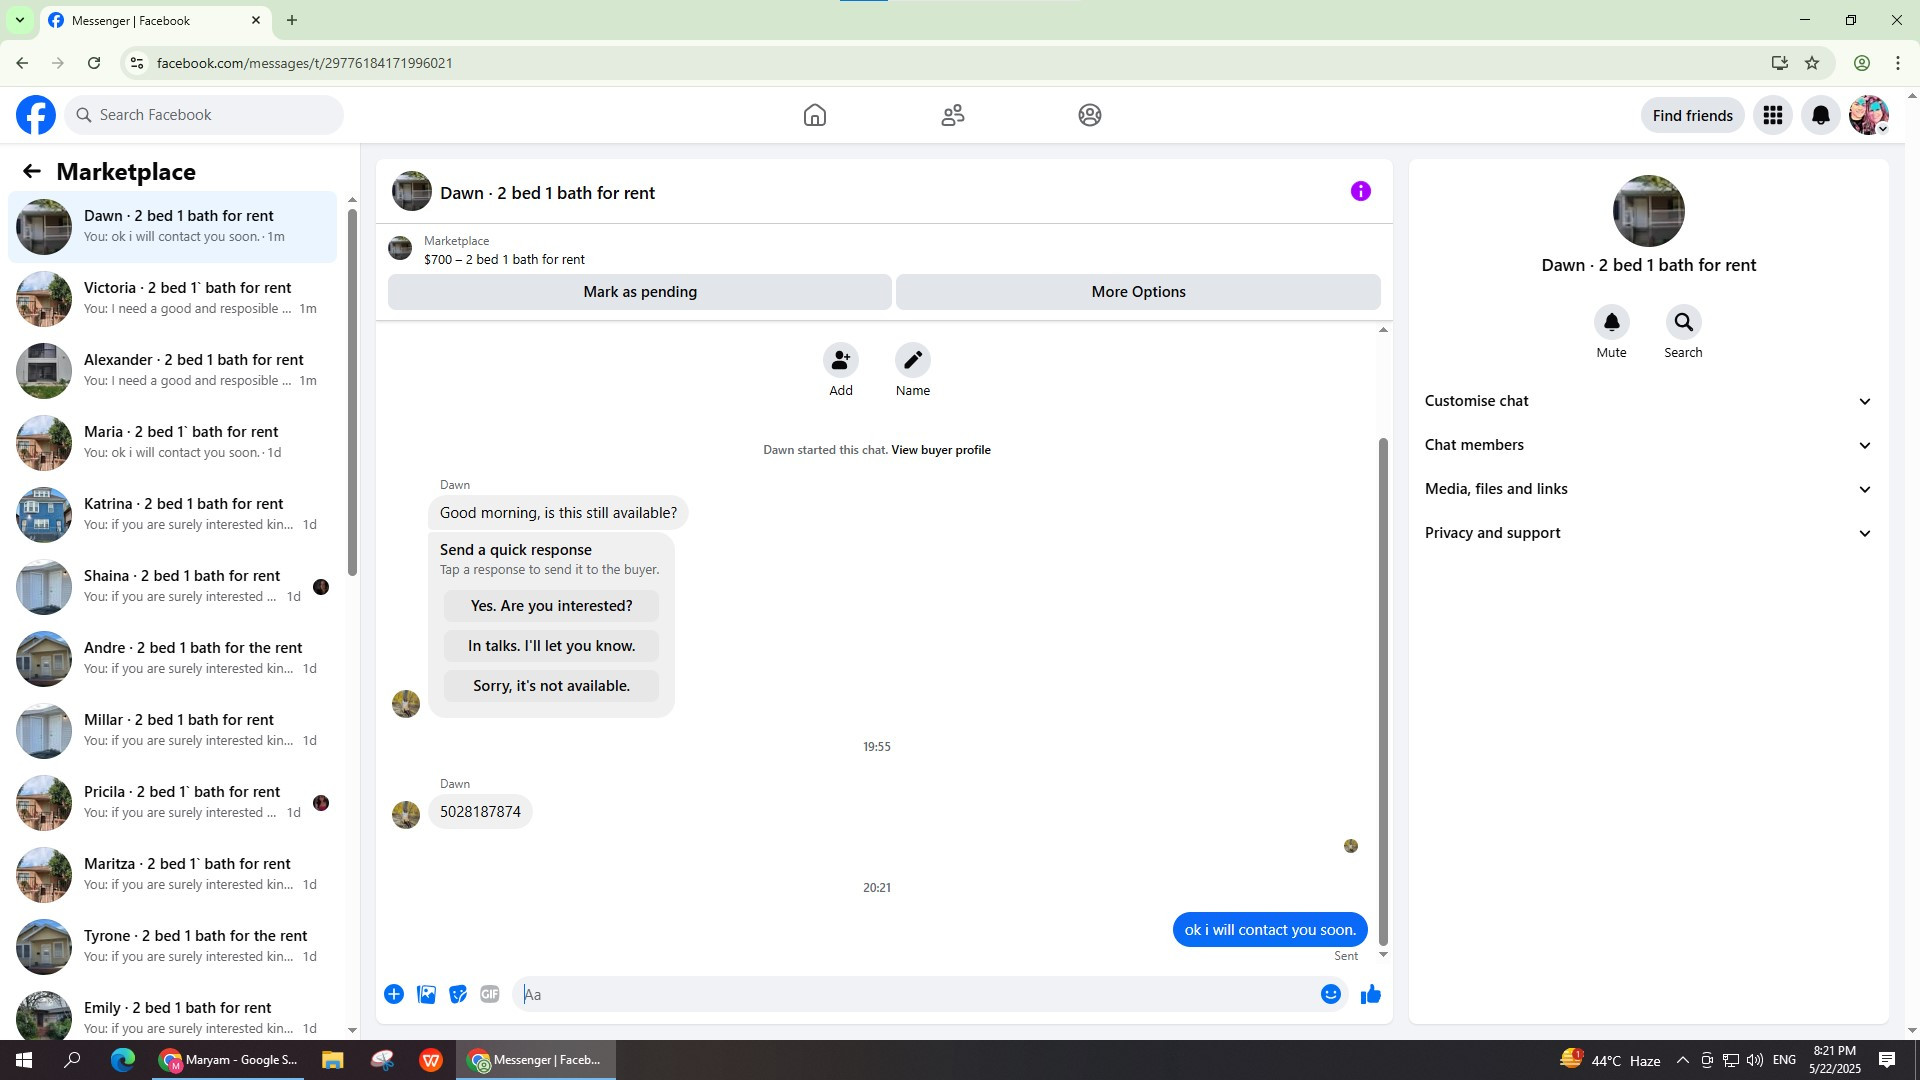Add people to the chat
The image size is (1920, 1080).
841,360
